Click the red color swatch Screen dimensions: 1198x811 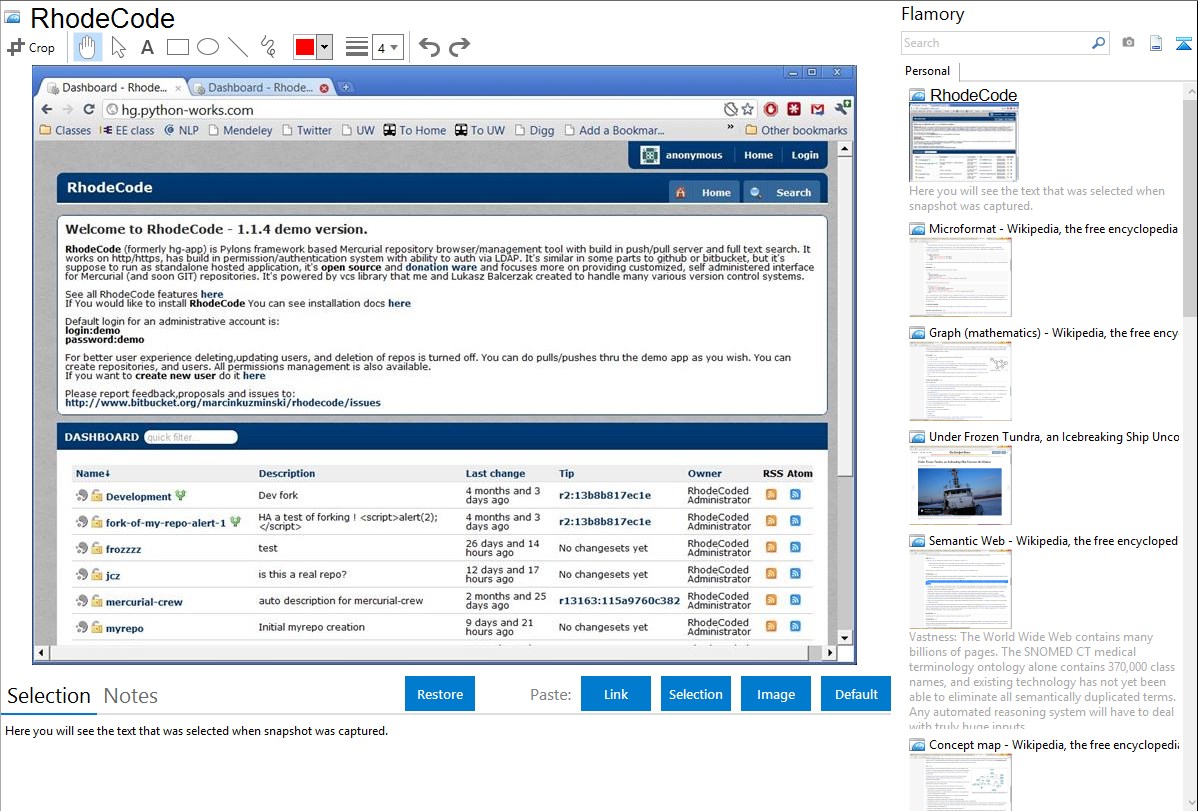pyautogui.click(x=305, y=47)
